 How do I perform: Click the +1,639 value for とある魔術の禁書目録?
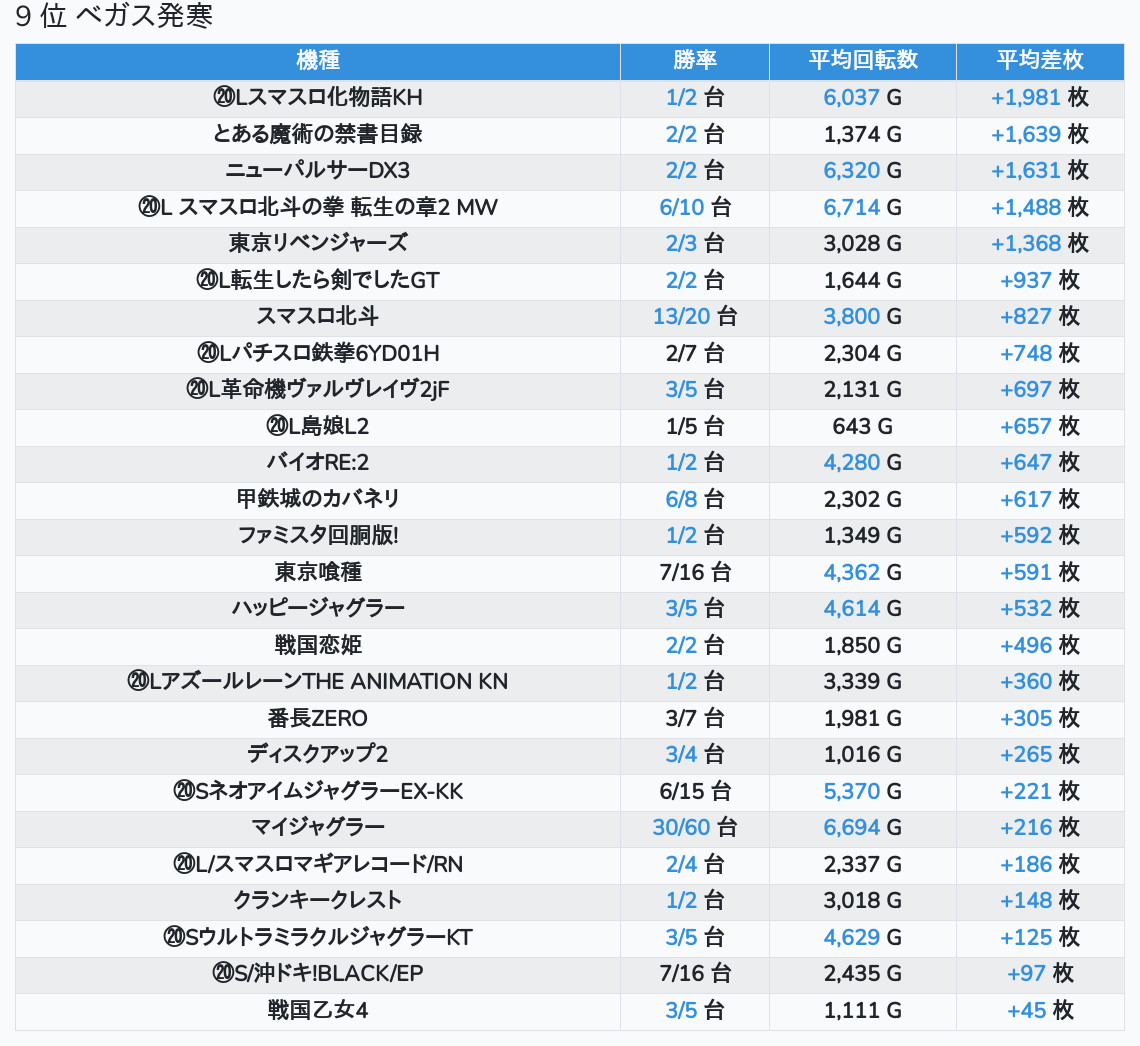[1025, 134]
